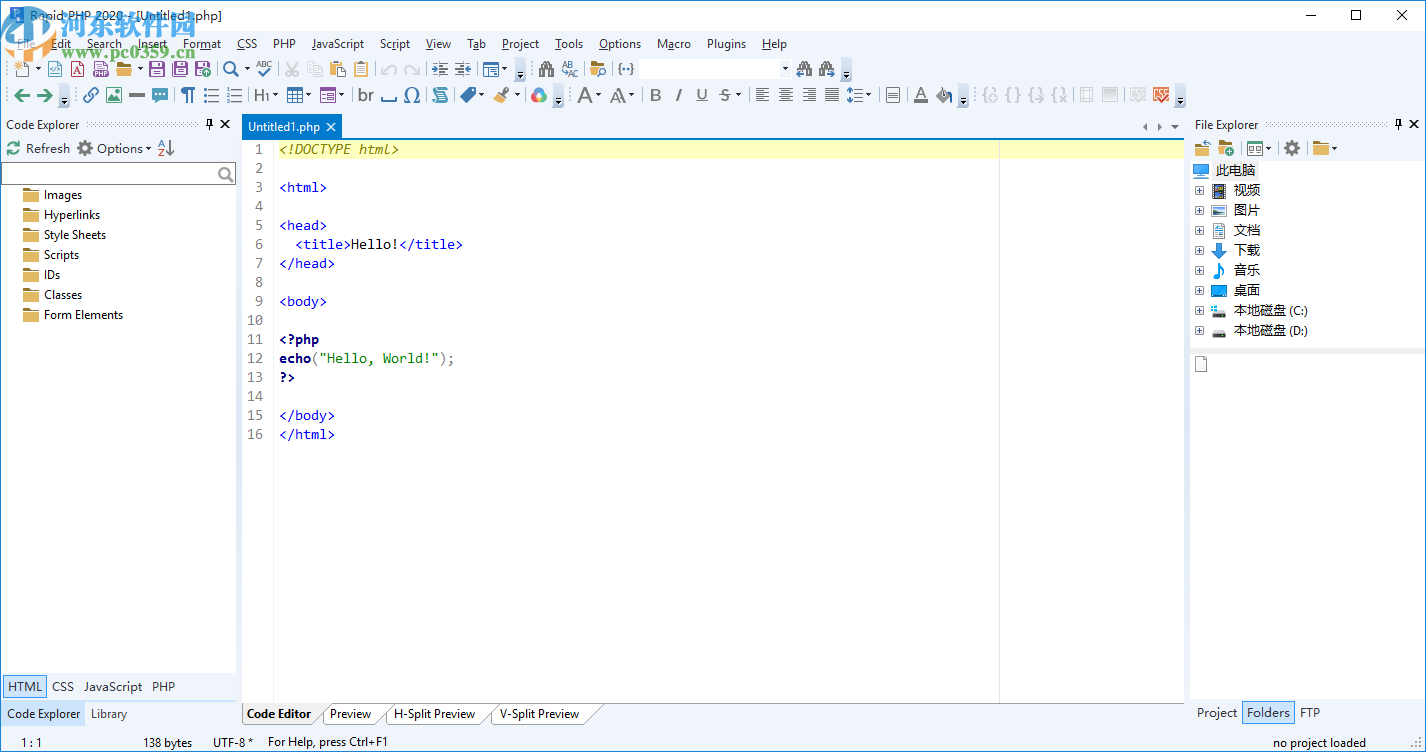
Task: Click the Insert Hyperlink chain icon
Action: point(90,95)
